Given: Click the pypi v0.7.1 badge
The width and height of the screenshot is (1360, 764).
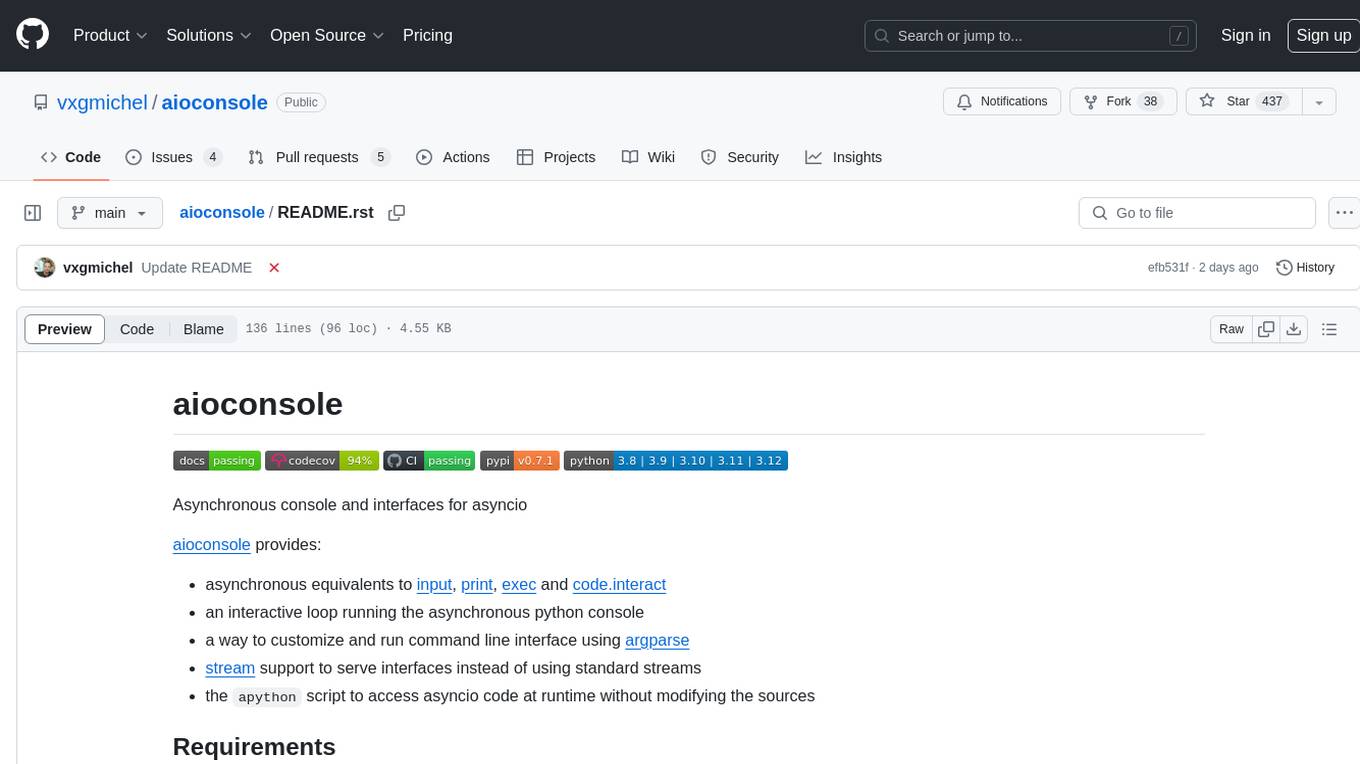Looking at the screenshot, I should [520, 461].
